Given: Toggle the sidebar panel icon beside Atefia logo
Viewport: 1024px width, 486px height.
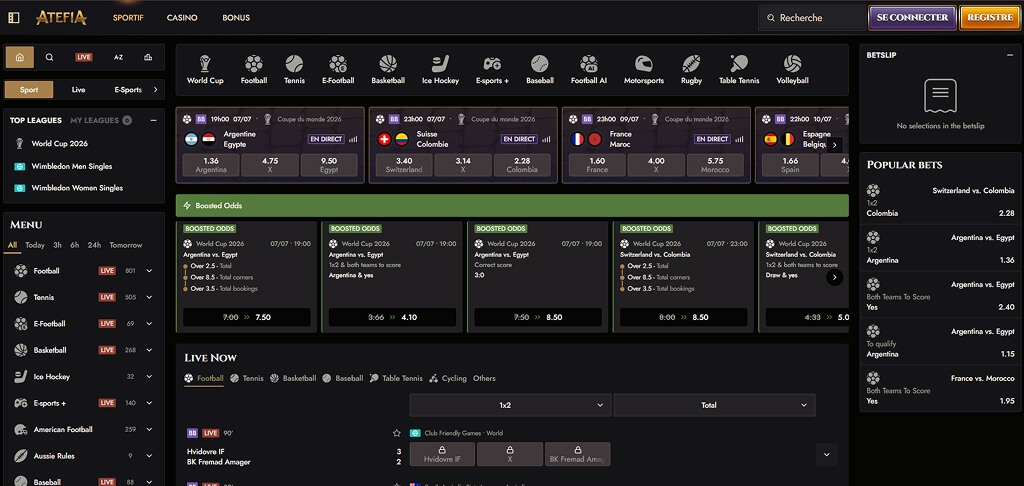Looking at the screenshot, I should pos(14,18).
